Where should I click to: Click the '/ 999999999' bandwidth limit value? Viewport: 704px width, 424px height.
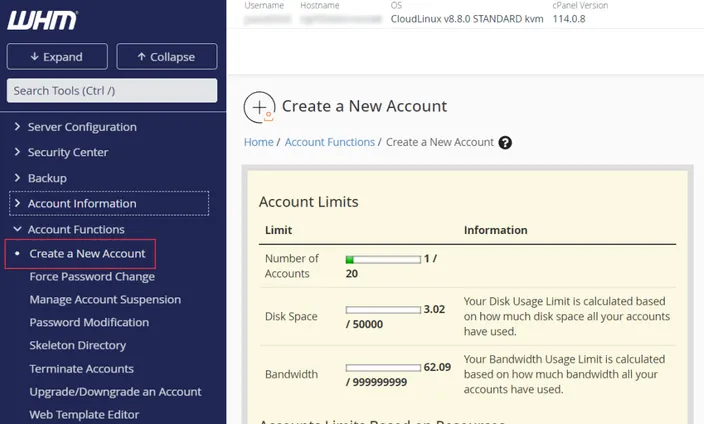pyautogui.click(x=376, y=382)
